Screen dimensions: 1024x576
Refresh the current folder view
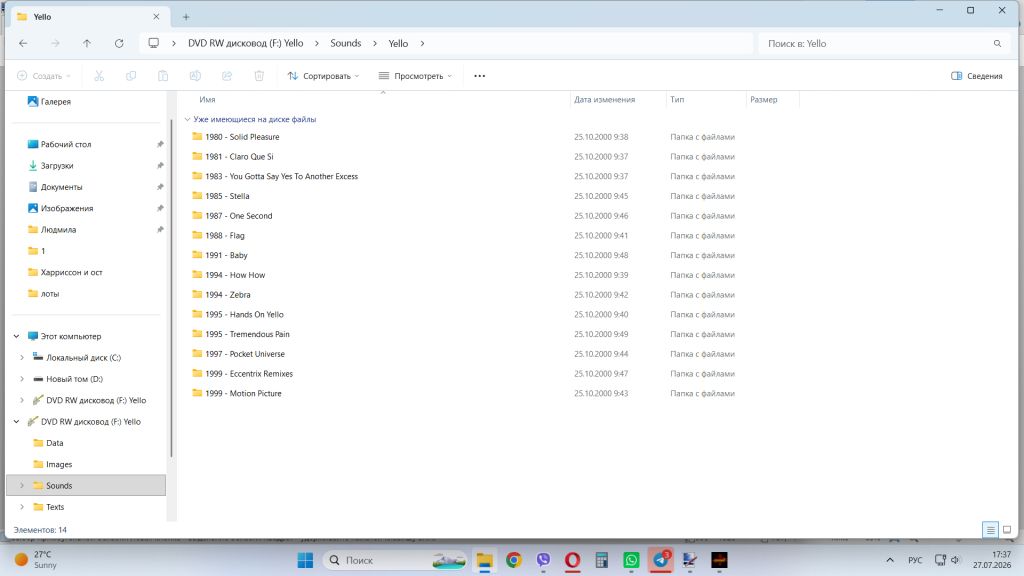click(x=119, y=43)
